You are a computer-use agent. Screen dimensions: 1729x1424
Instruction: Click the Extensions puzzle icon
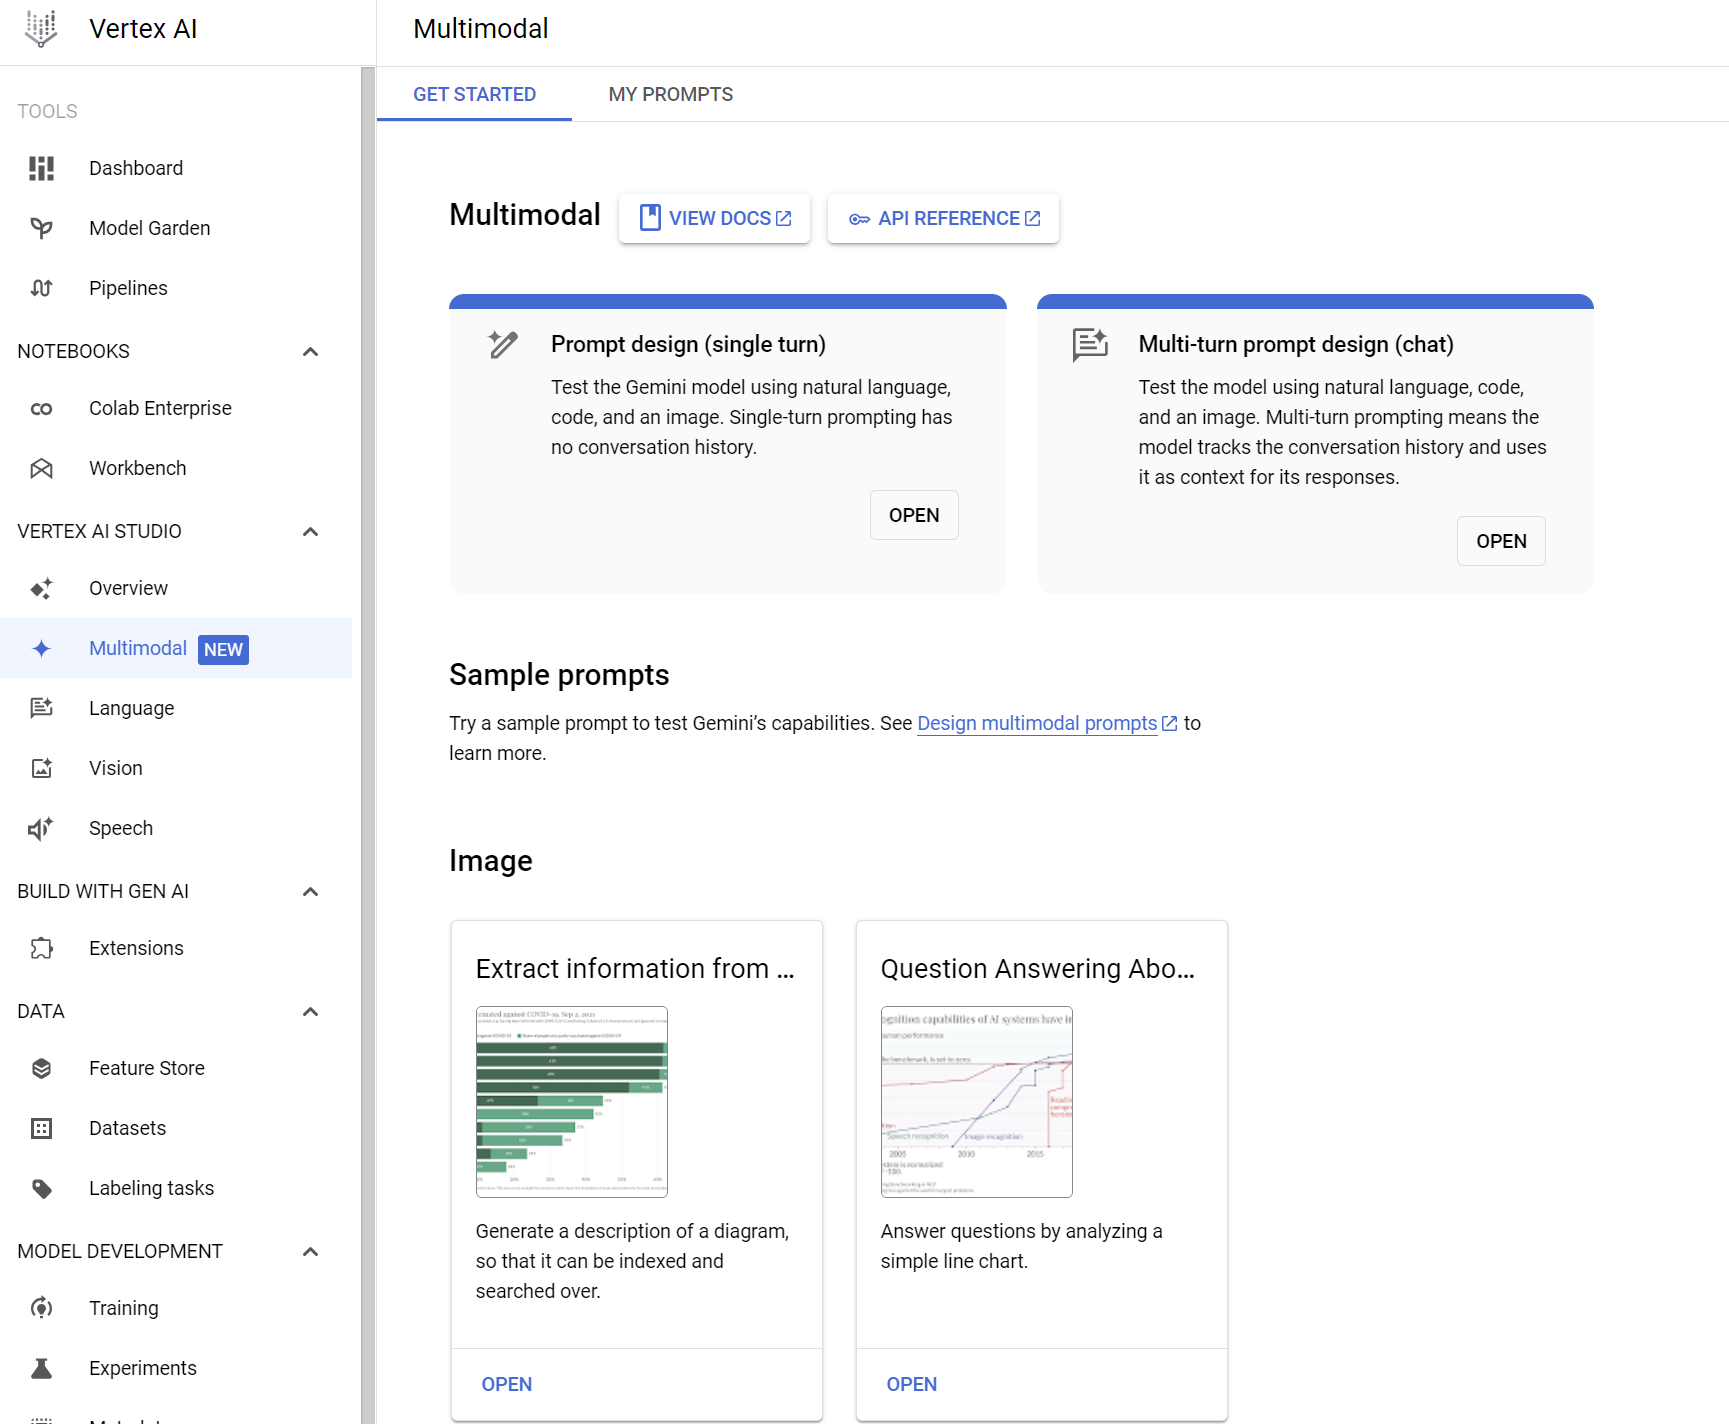coord(41,948)
